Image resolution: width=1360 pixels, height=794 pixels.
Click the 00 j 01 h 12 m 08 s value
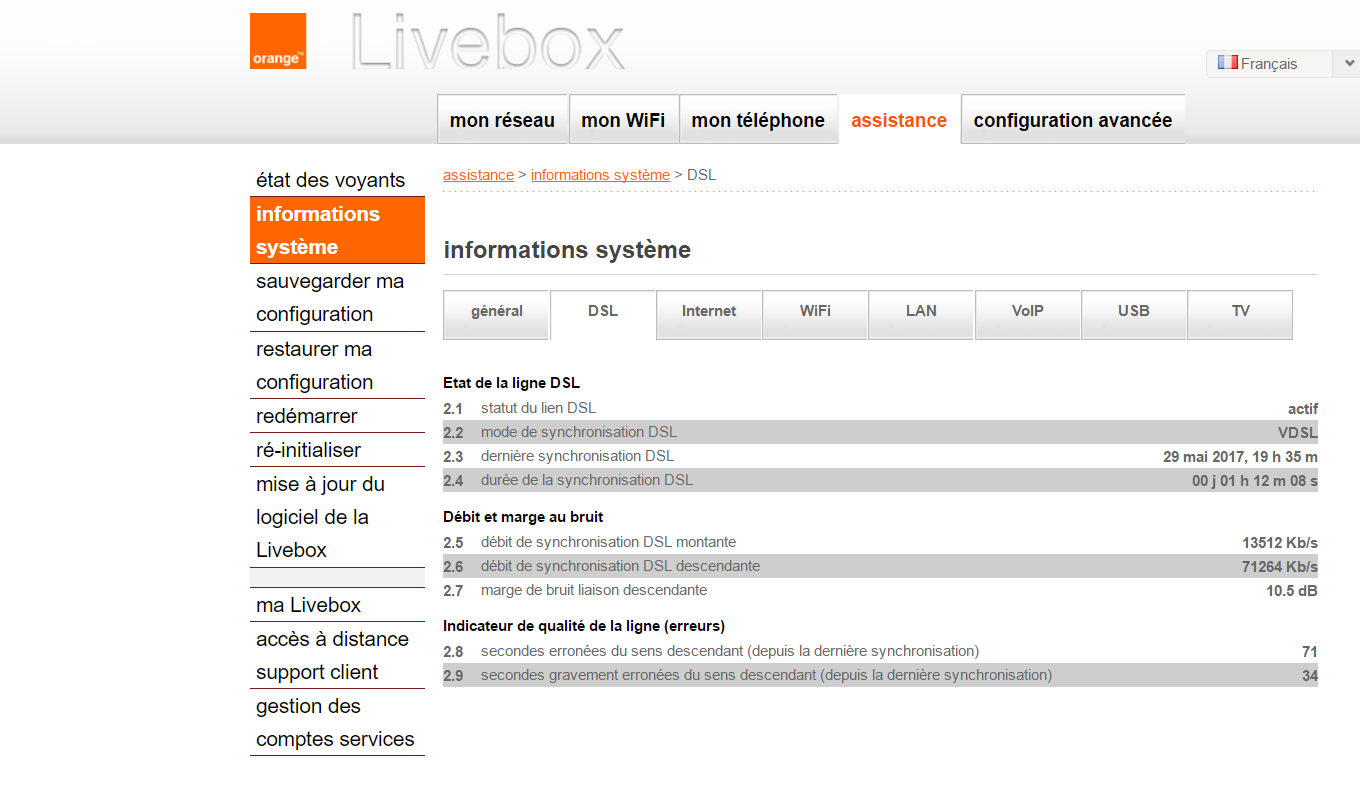coord(1255,480)
